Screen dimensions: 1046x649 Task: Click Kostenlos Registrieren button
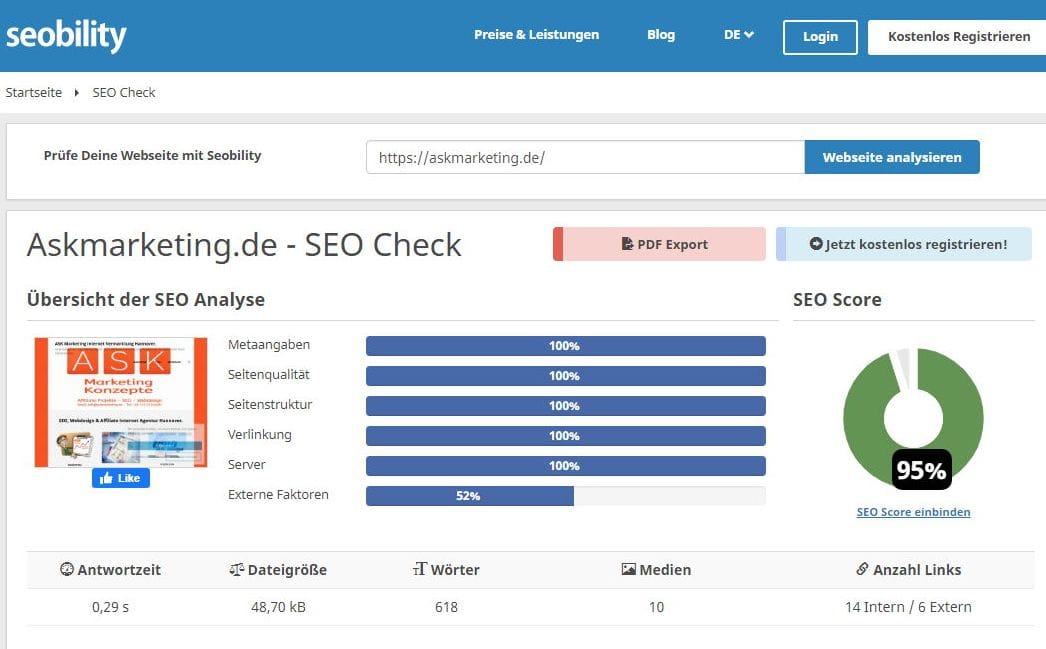click(958, 37)
